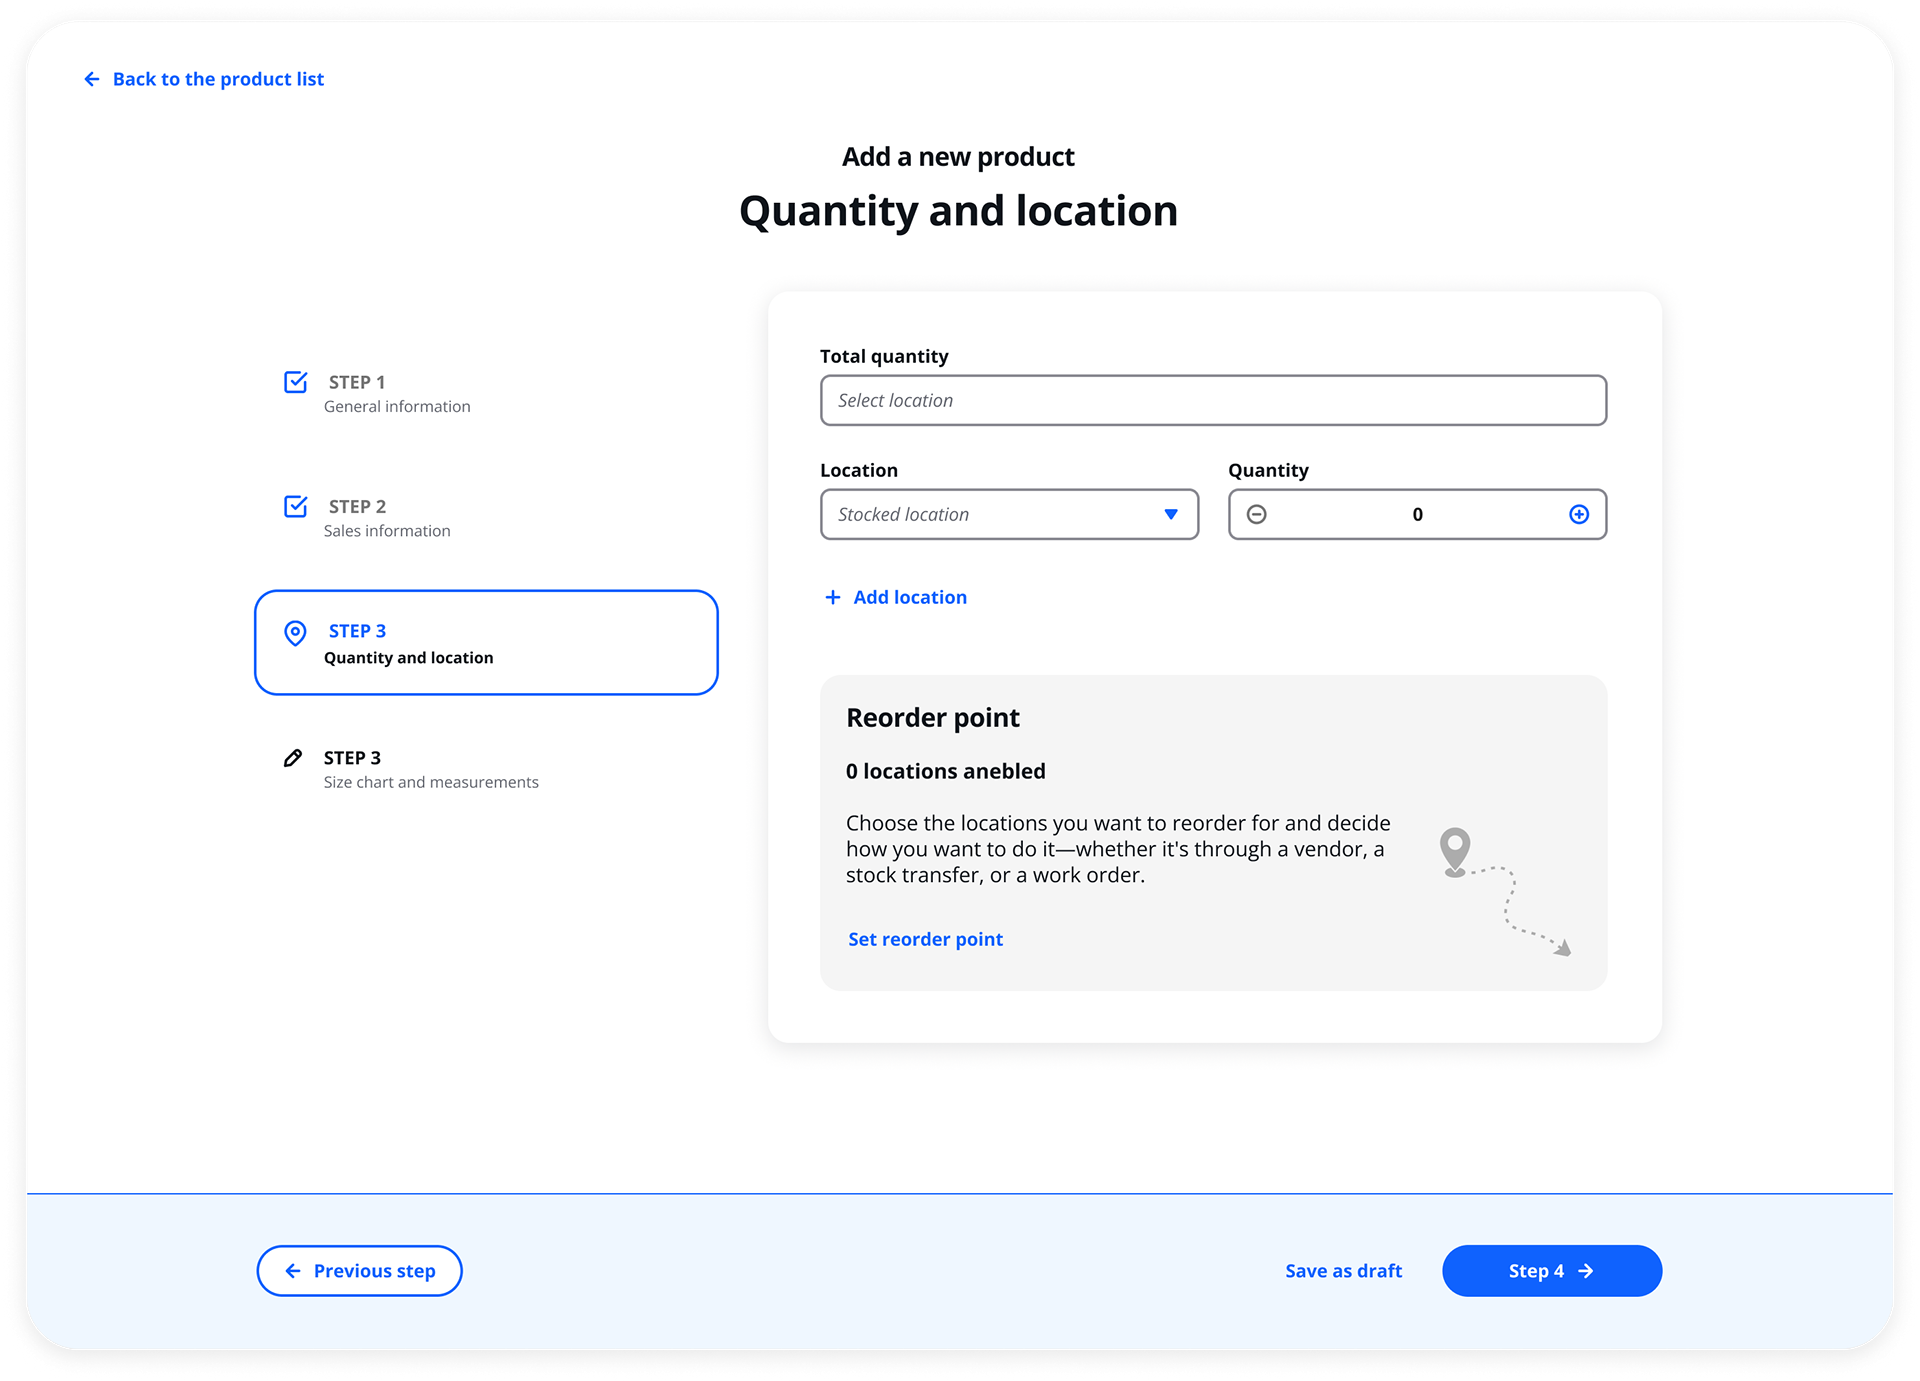Screen dimensions: 1920x1381
Task: Click the Total quantity input field
Action: point(1213,400)
